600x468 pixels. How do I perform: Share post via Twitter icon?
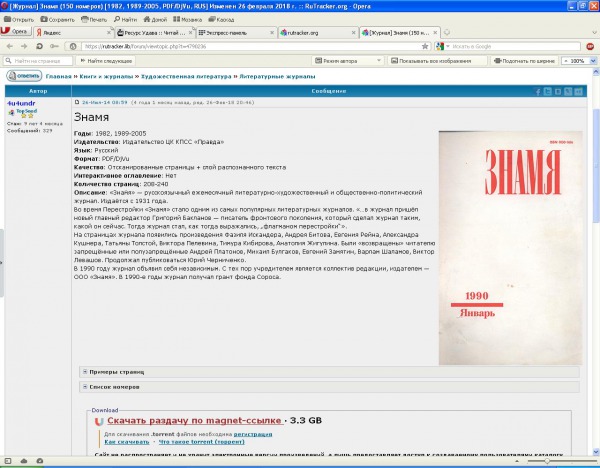tap(548, 91)
